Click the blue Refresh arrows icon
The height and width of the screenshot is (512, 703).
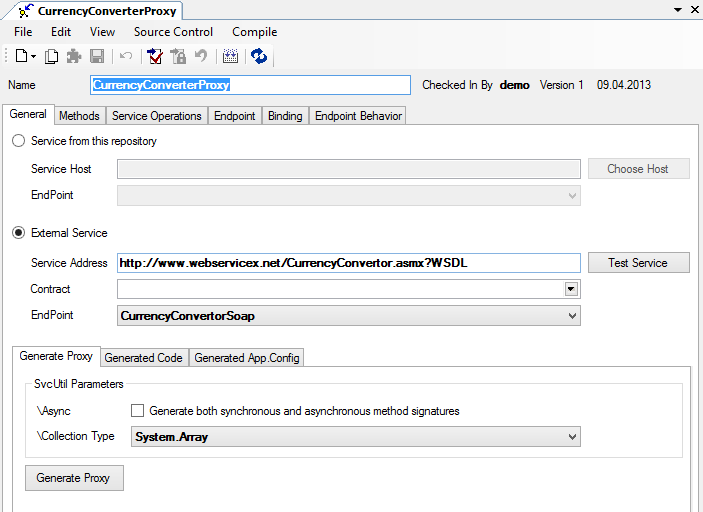259,57
